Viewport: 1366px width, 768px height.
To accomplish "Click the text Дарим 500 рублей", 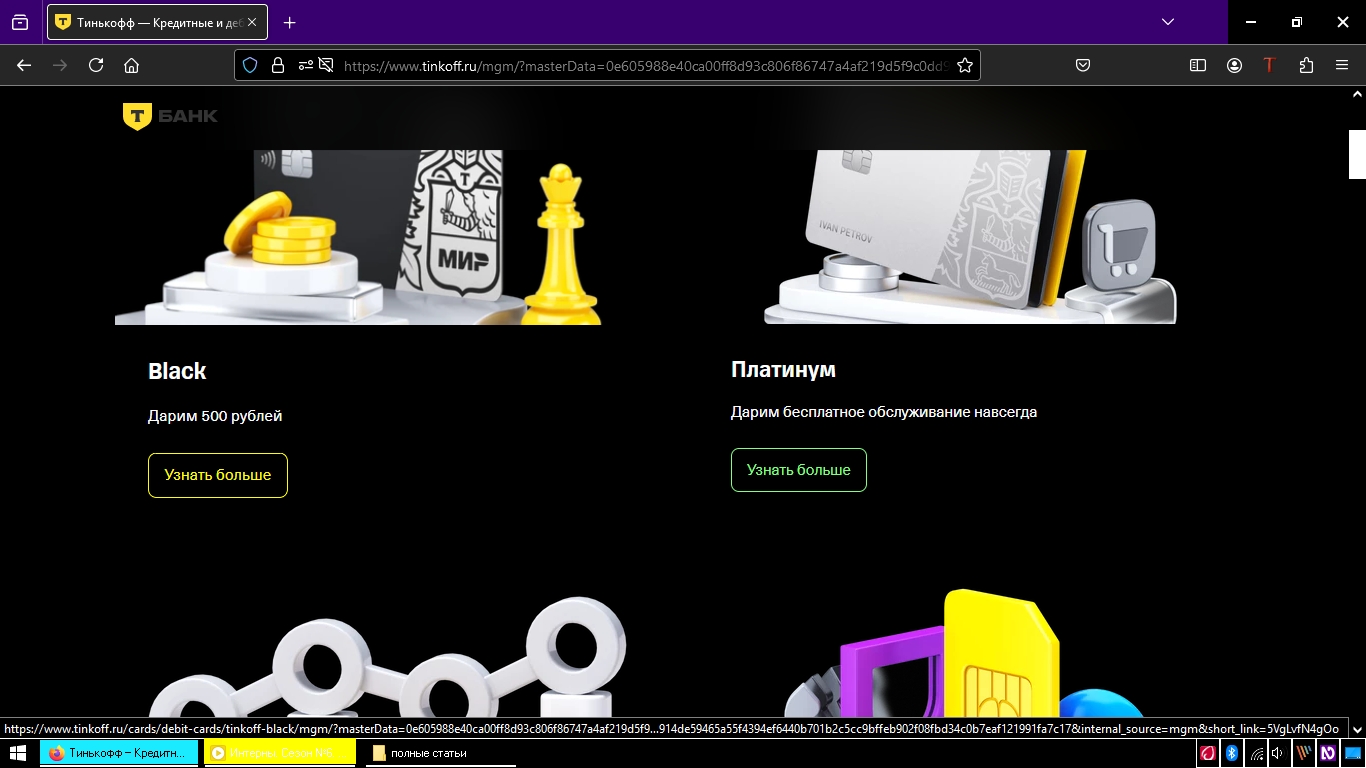I will (215, 416).
